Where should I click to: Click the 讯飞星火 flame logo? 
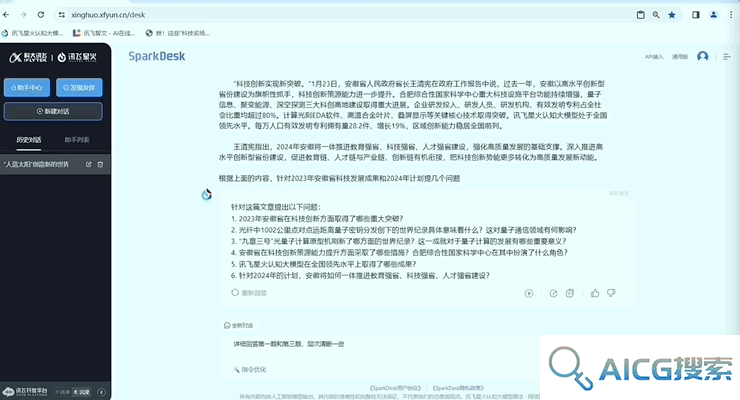77,58
